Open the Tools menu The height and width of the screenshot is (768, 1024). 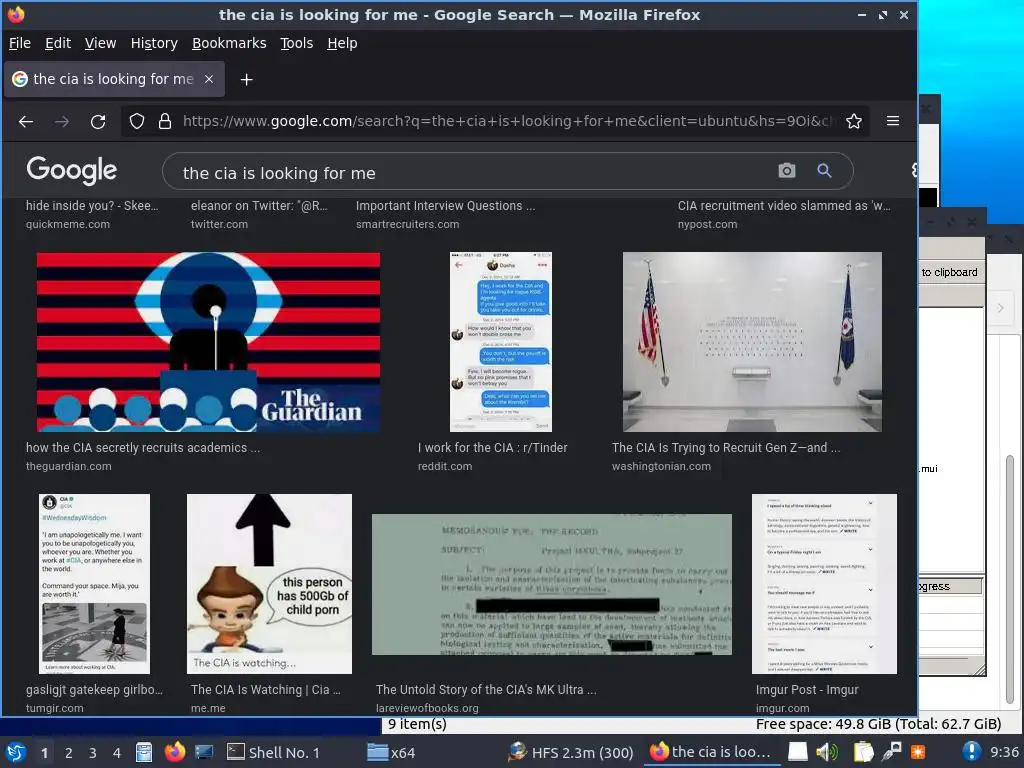pyautogui.click(x=296, y=43)
